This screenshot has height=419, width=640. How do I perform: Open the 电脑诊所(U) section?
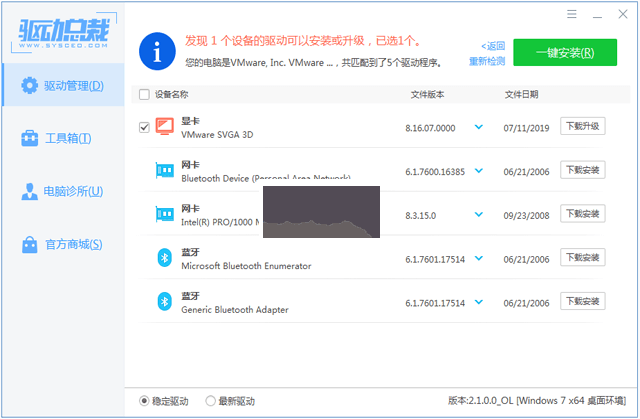point(63,191)
